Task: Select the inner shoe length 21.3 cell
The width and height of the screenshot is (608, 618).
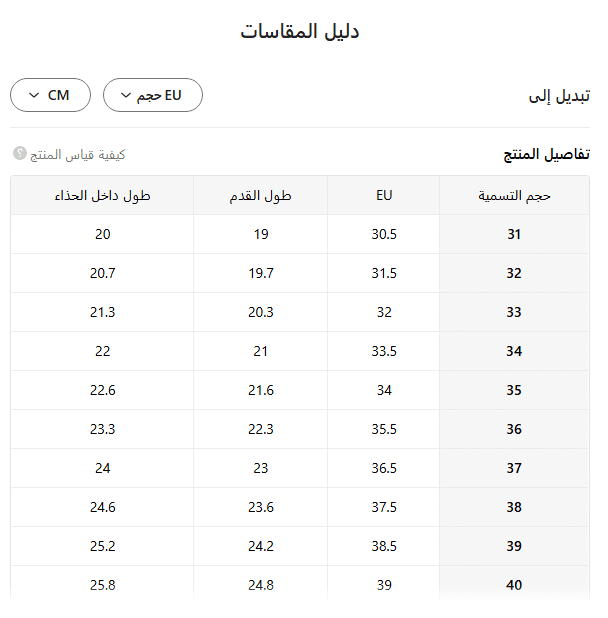Action: [102, 313]
